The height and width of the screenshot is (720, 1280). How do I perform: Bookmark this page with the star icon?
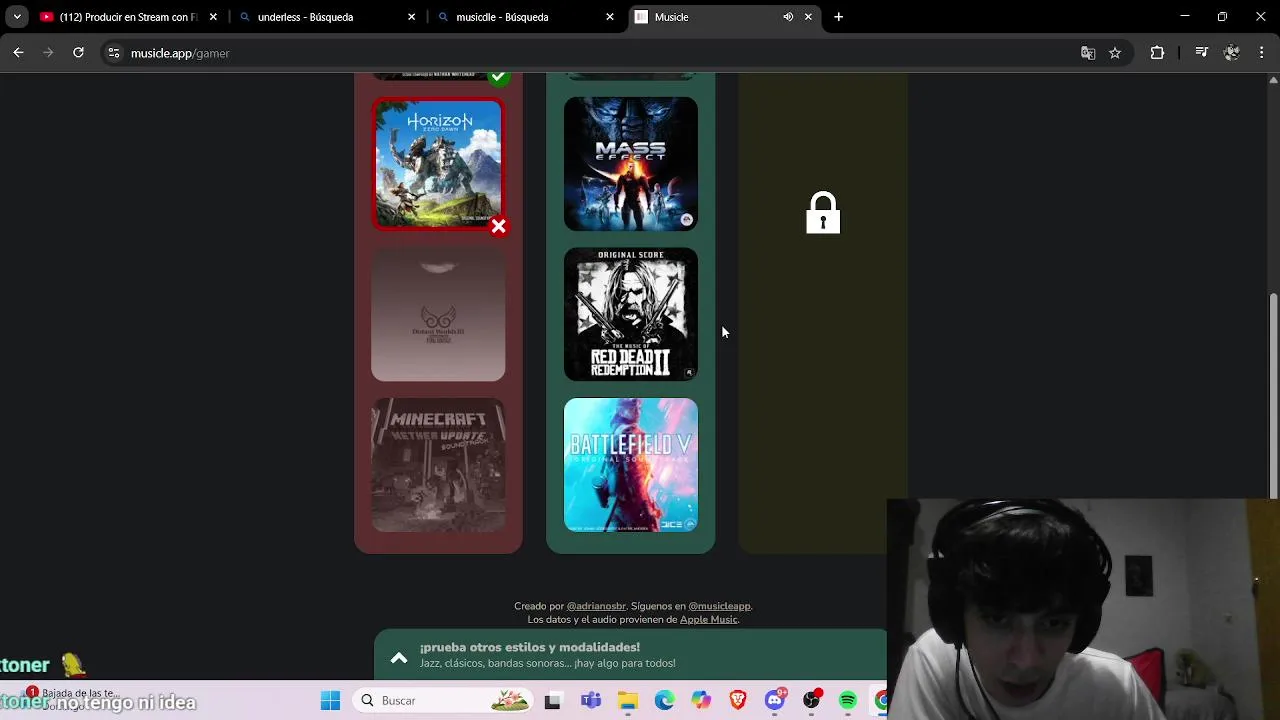click(x=1115, y=53)
